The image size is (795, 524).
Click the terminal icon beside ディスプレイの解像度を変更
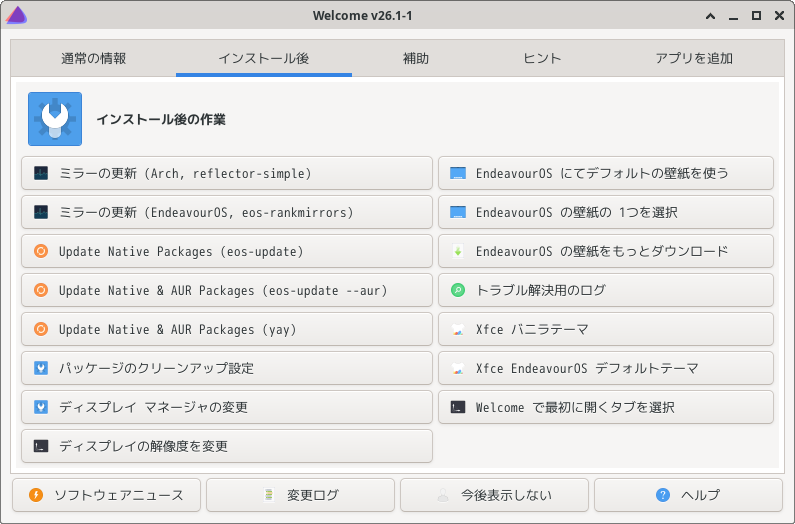[x=41, y=446]
